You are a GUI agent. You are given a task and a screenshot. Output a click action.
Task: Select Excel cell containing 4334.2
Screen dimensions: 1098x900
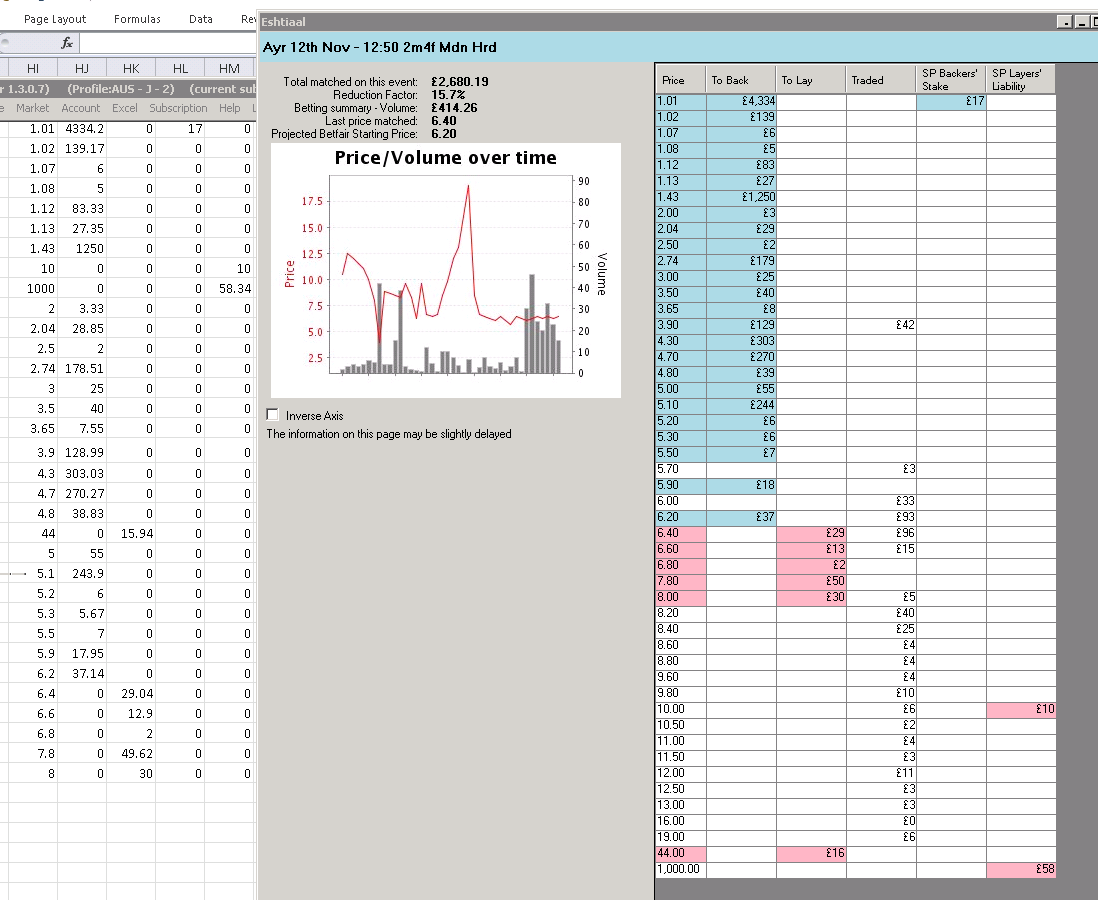pos(82,129)
